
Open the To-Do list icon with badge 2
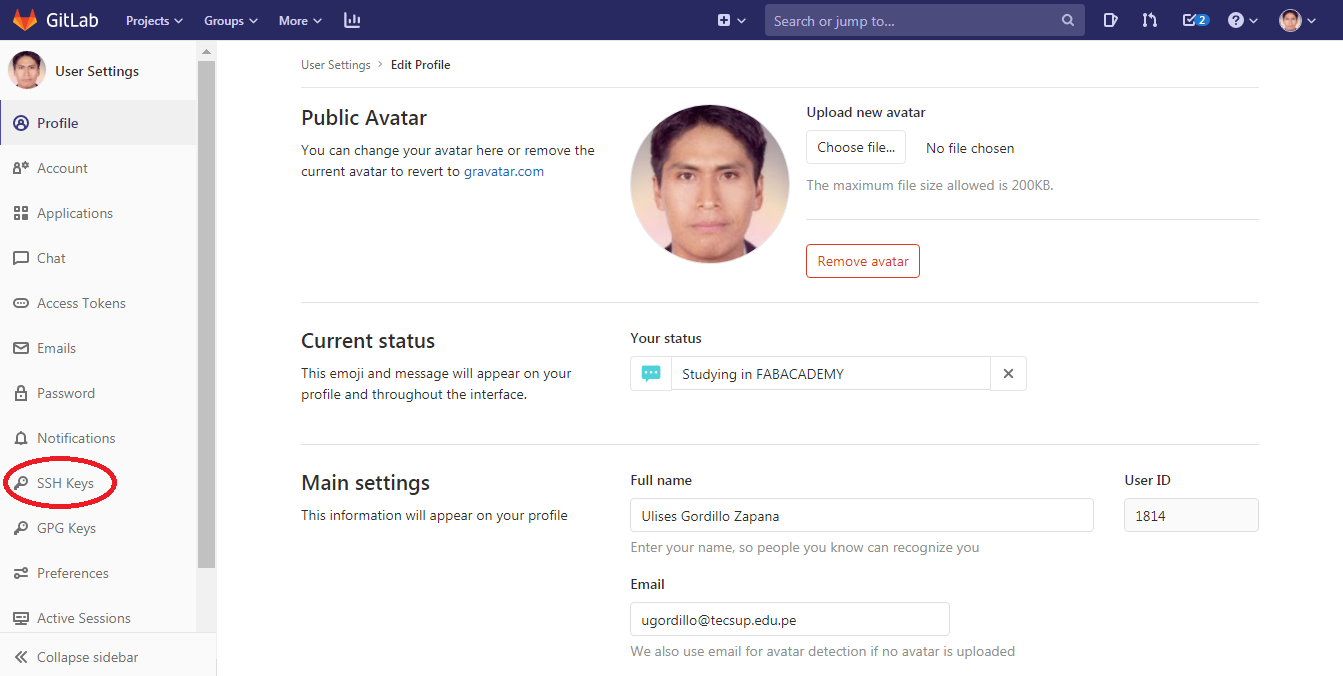[x=1194, y=20]
